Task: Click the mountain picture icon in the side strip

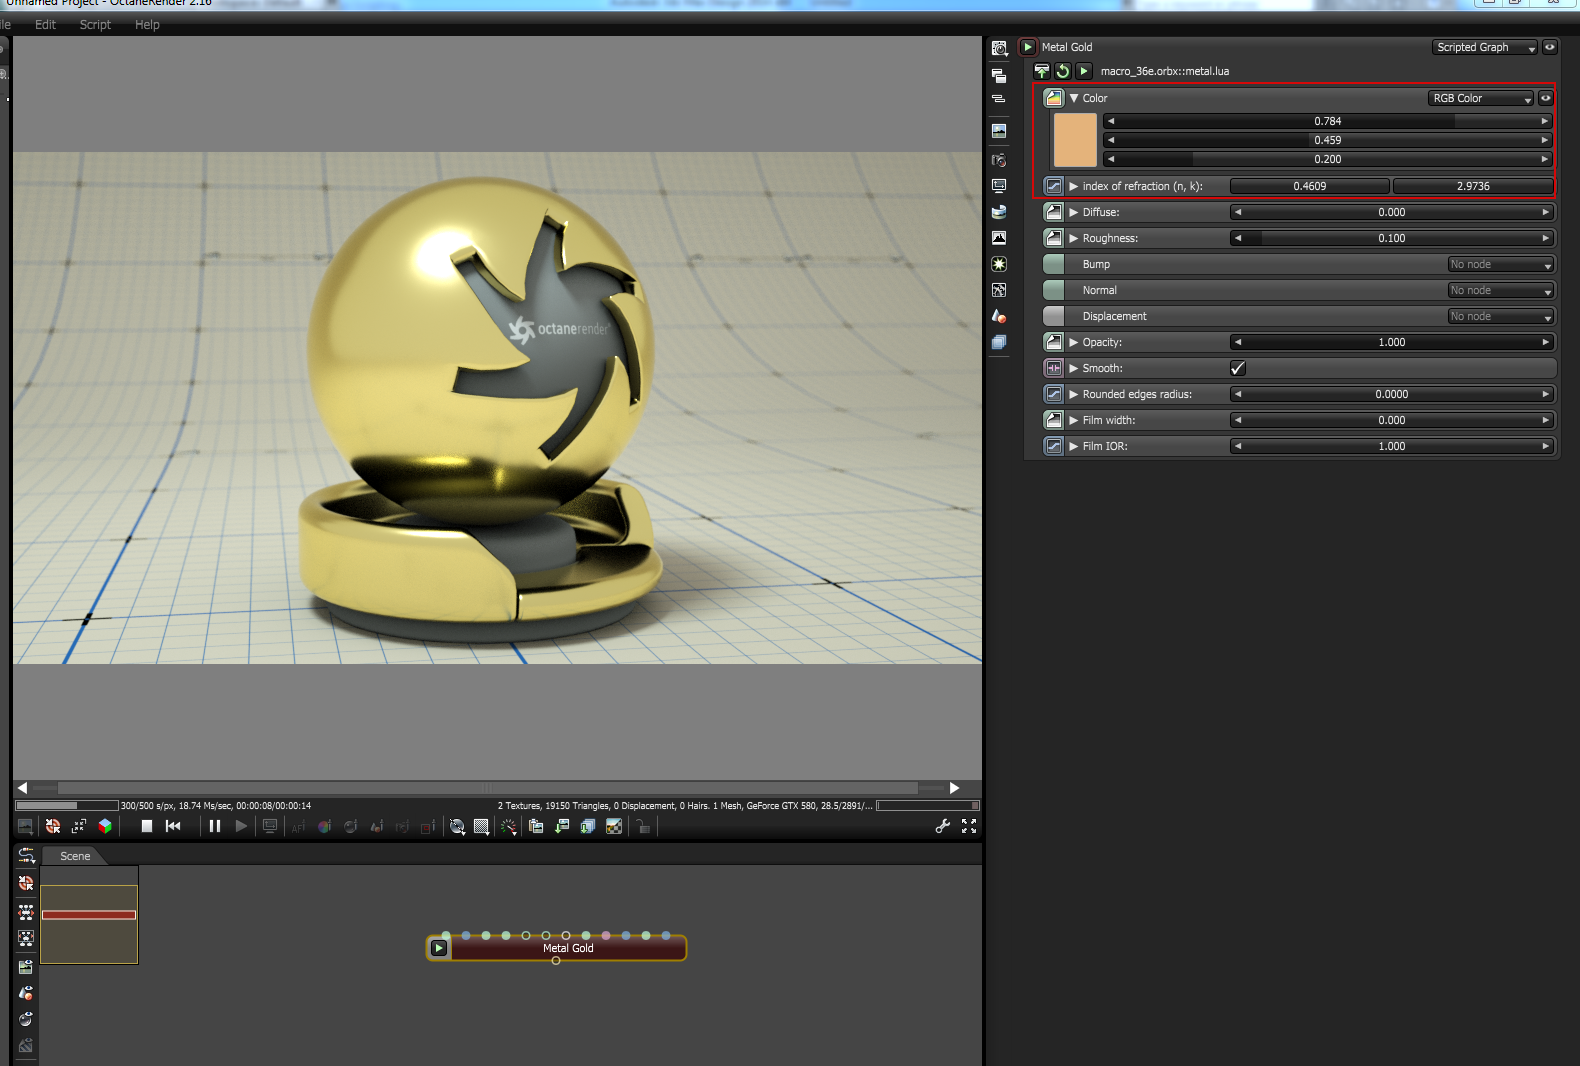Action: 999,238
